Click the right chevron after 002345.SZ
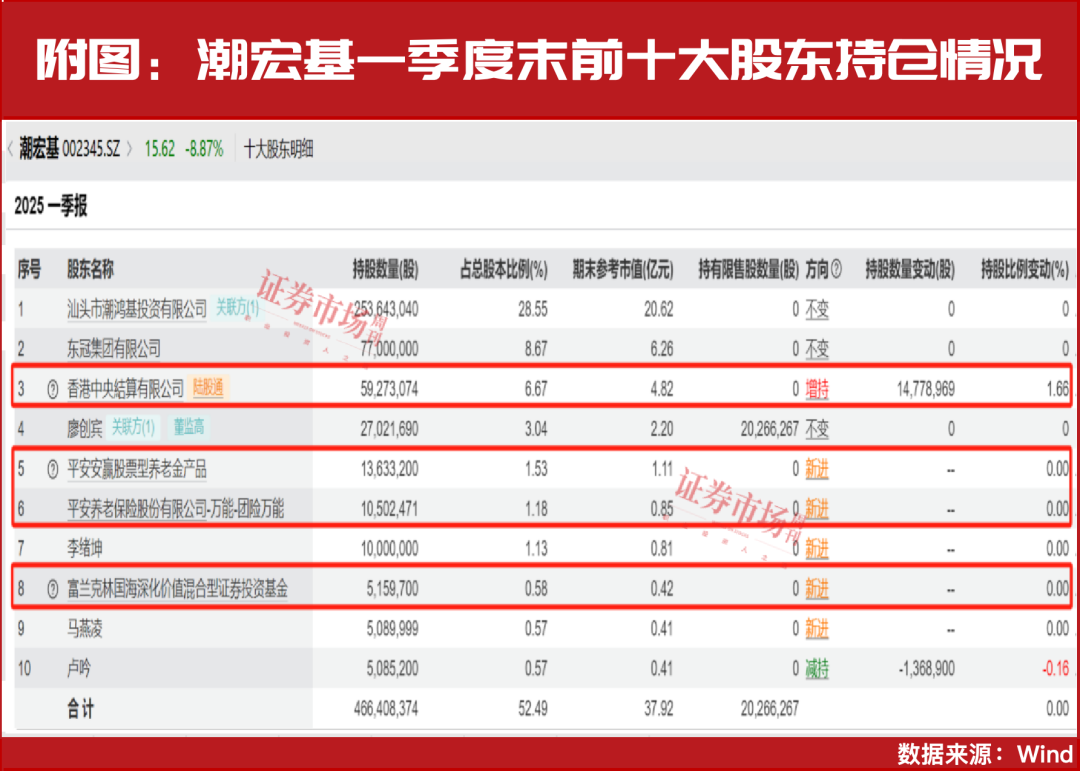 [x=129, y=150]
